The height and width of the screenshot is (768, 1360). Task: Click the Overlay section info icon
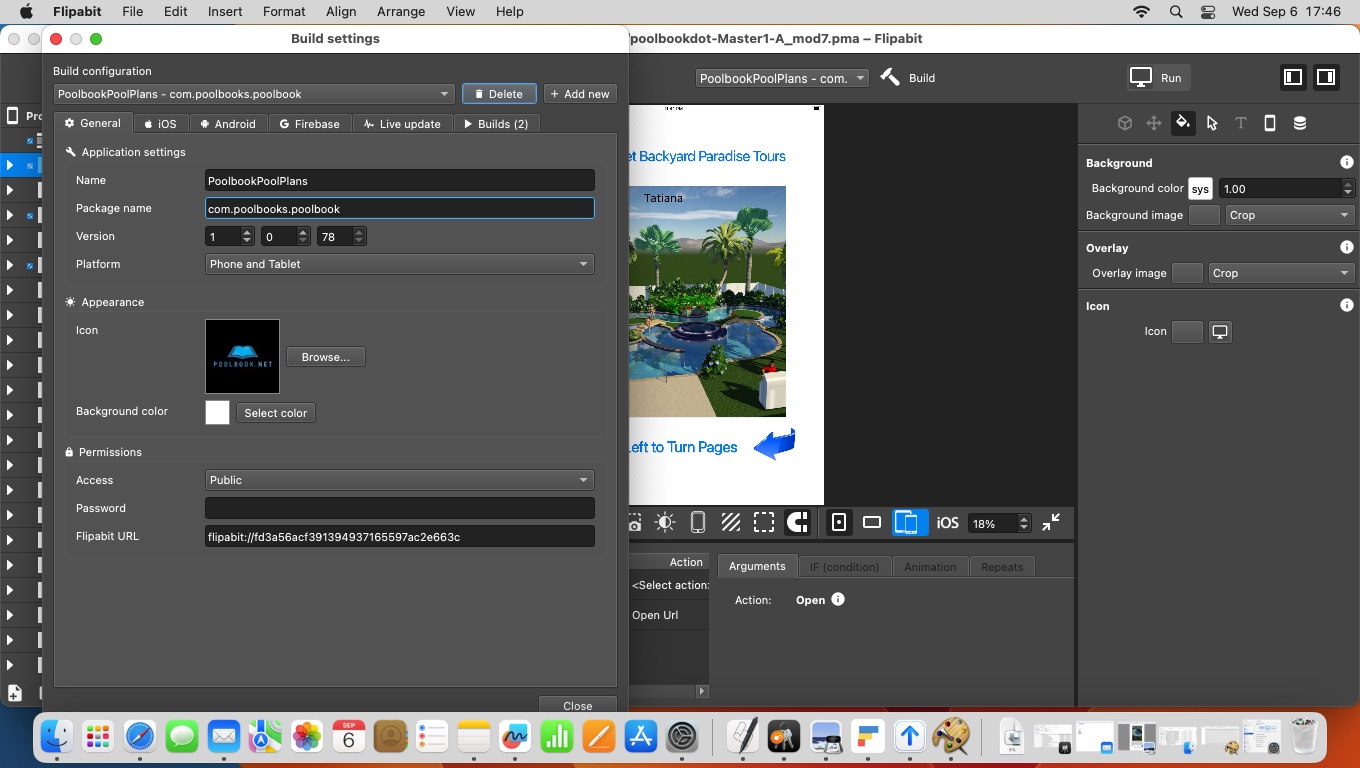[1347, 247]
